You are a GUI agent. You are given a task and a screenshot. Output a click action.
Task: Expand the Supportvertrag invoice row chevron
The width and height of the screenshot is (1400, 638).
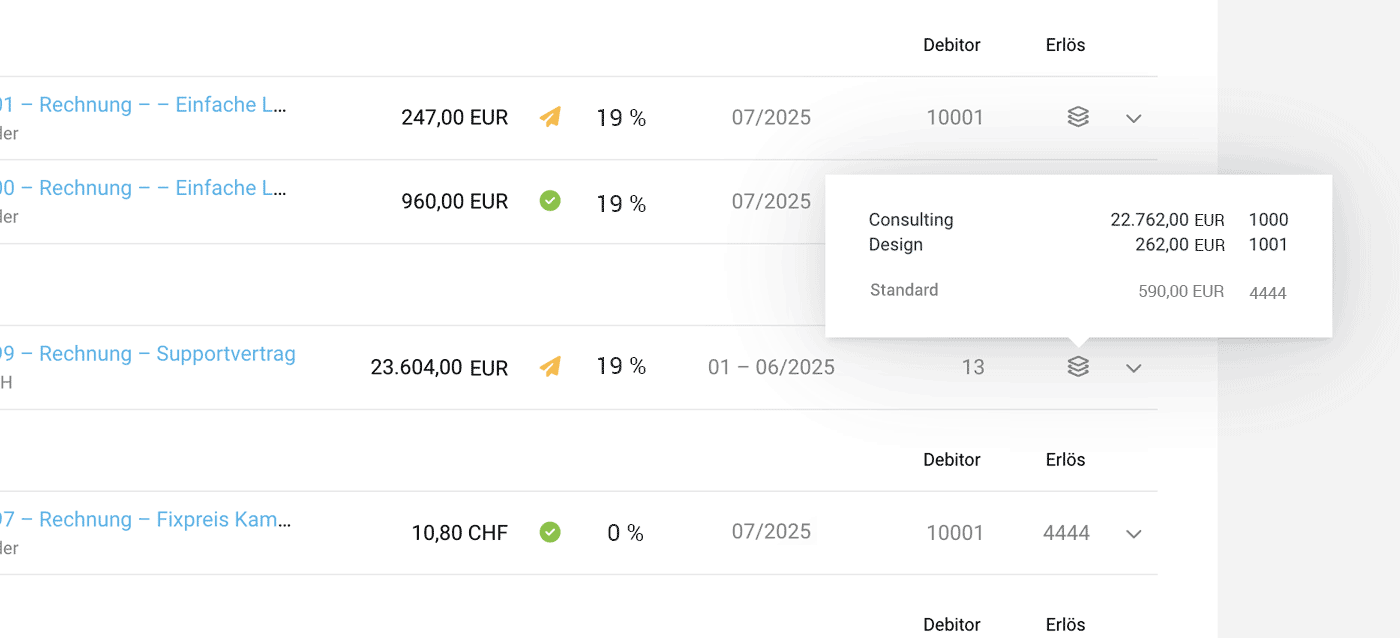[x=1133, y=368]
